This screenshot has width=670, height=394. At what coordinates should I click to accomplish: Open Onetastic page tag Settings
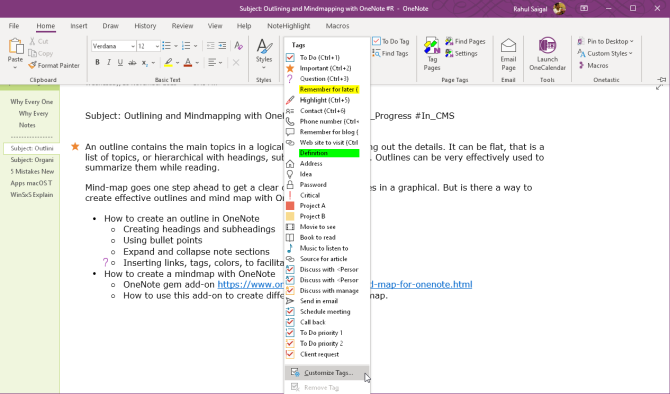point(461,53)
